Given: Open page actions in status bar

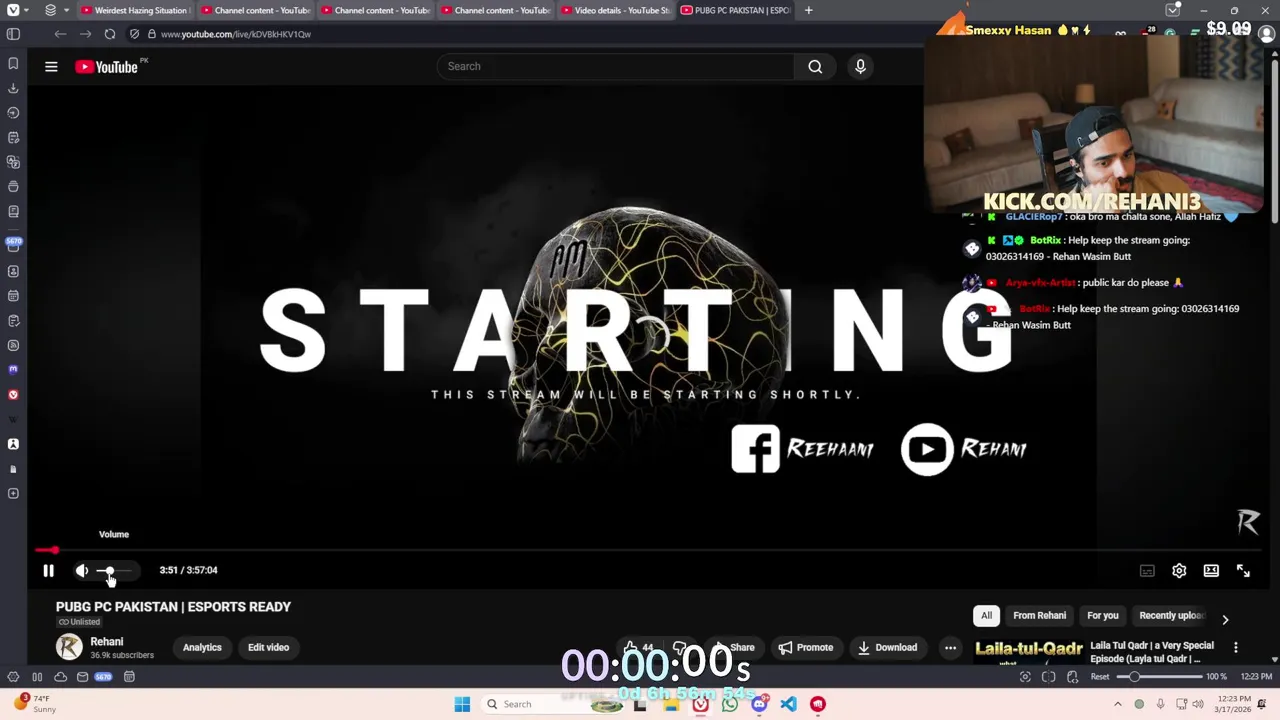Looking at the screenshot, I should coord(1072,677).
